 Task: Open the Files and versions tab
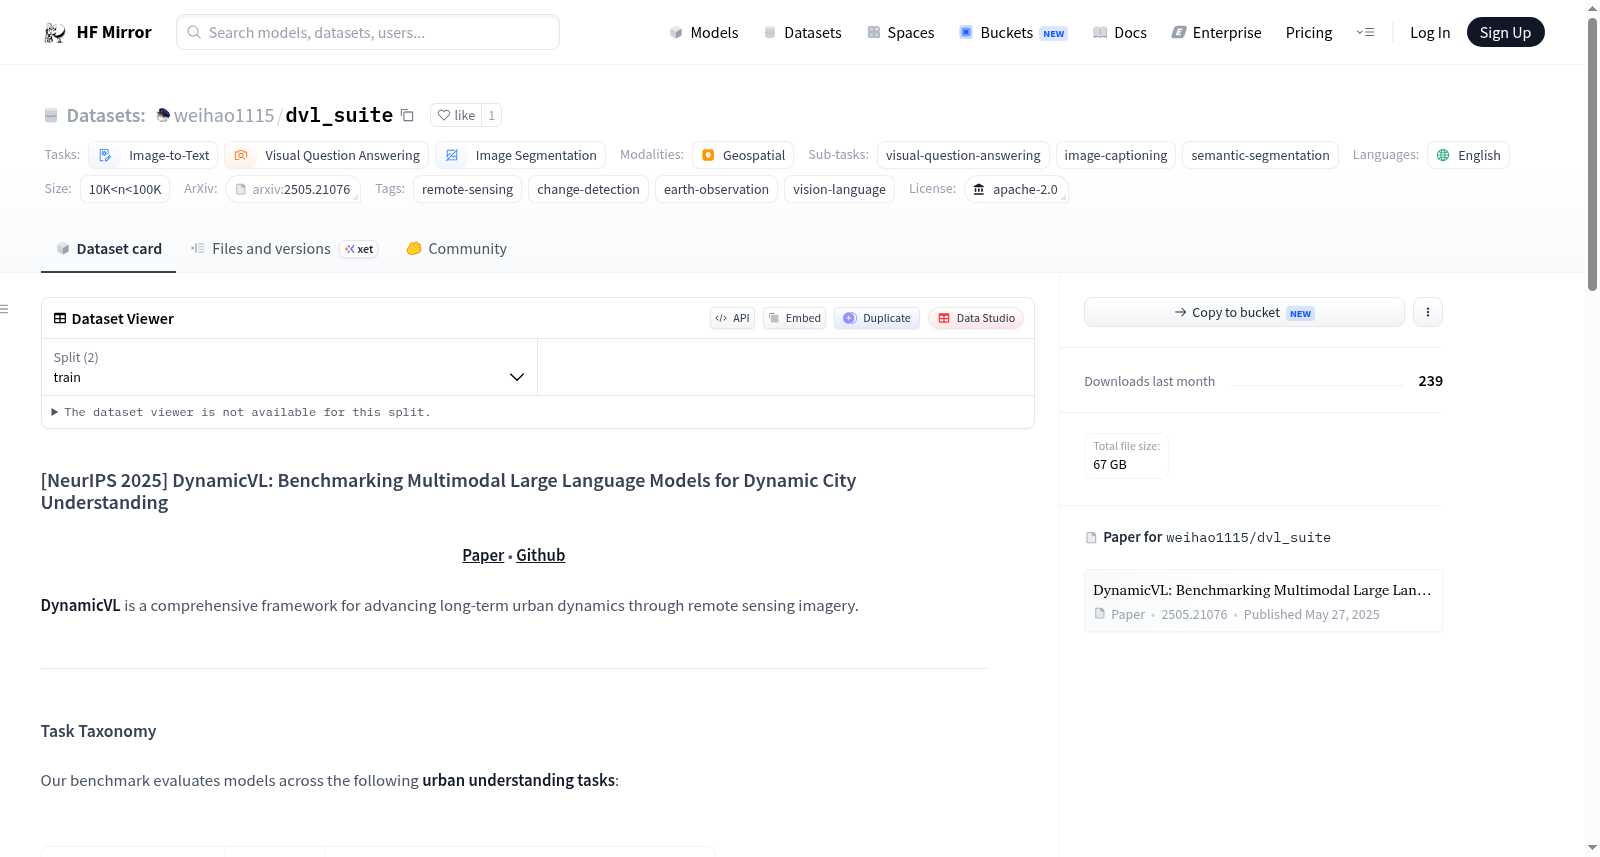(284, 249)
